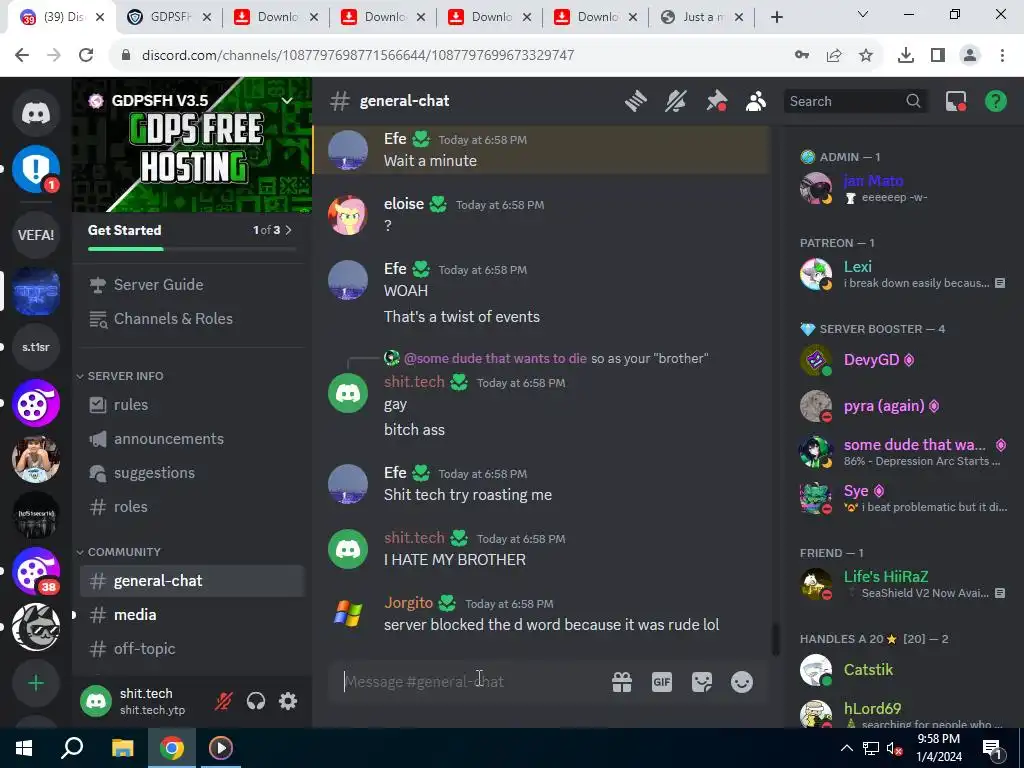Open Sye member profile
This screenshot has height=768, width=1024.
[903, 498]
